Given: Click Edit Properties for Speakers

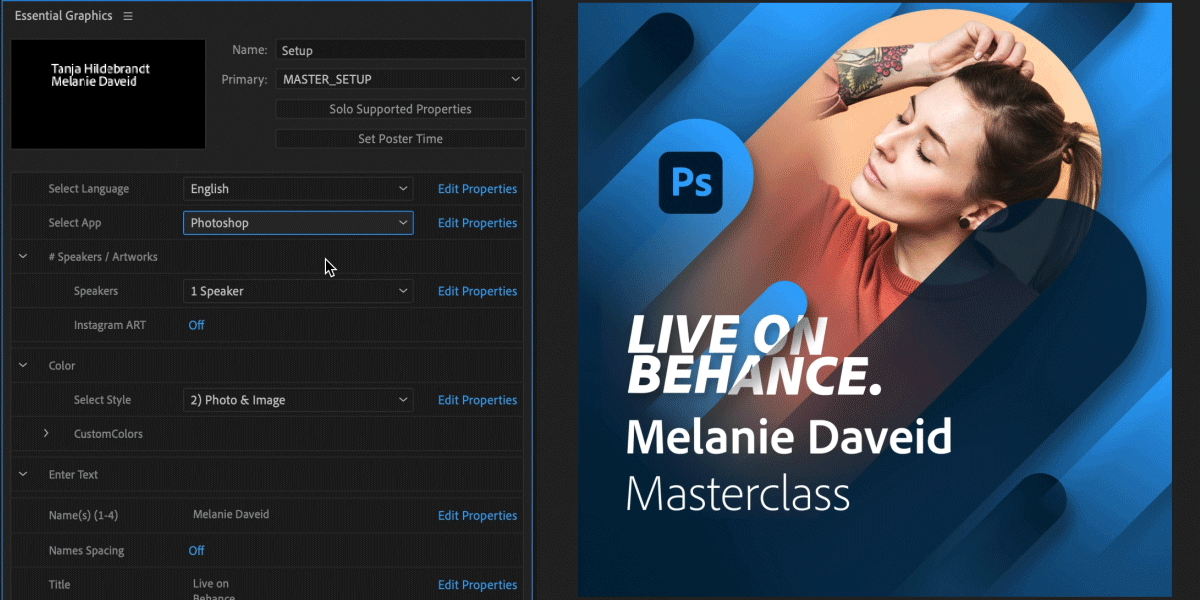Looking at the screenshot, I should (477, 291).
